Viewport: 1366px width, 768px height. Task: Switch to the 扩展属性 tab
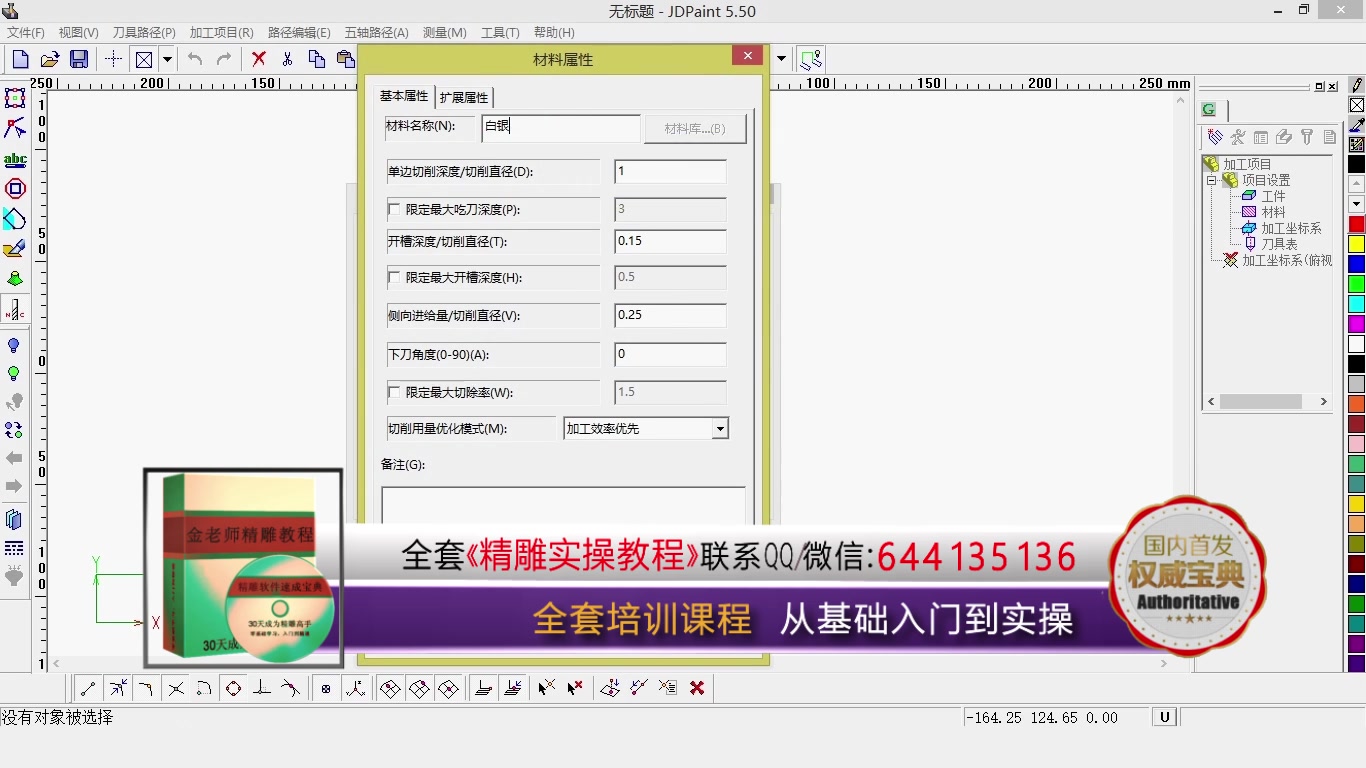[464, 96]
